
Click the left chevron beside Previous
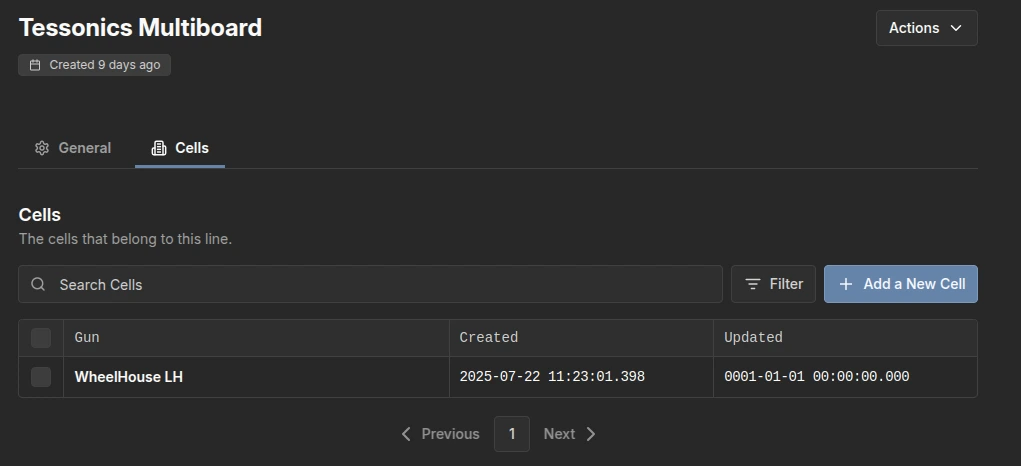coord(406,434)
